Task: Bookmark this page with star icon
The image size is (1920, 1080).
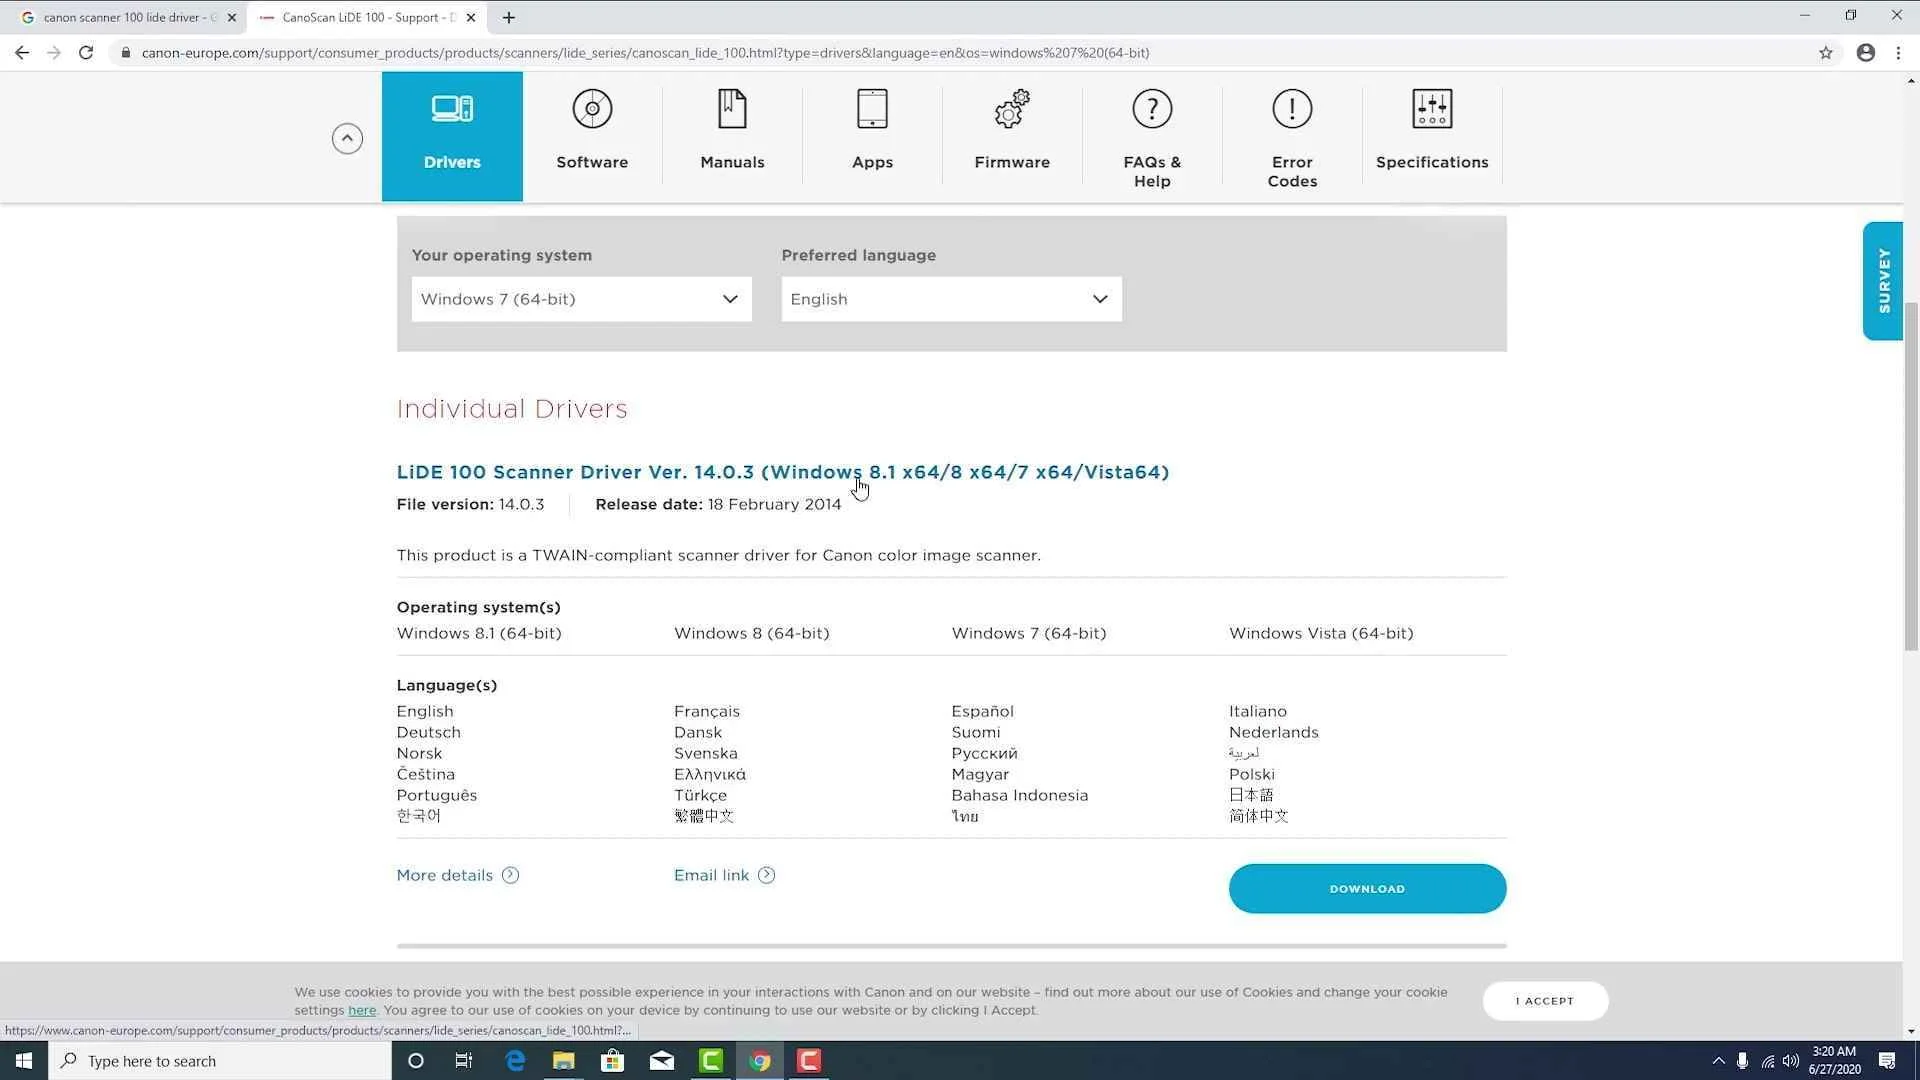Action: (x=1826, y=53)
